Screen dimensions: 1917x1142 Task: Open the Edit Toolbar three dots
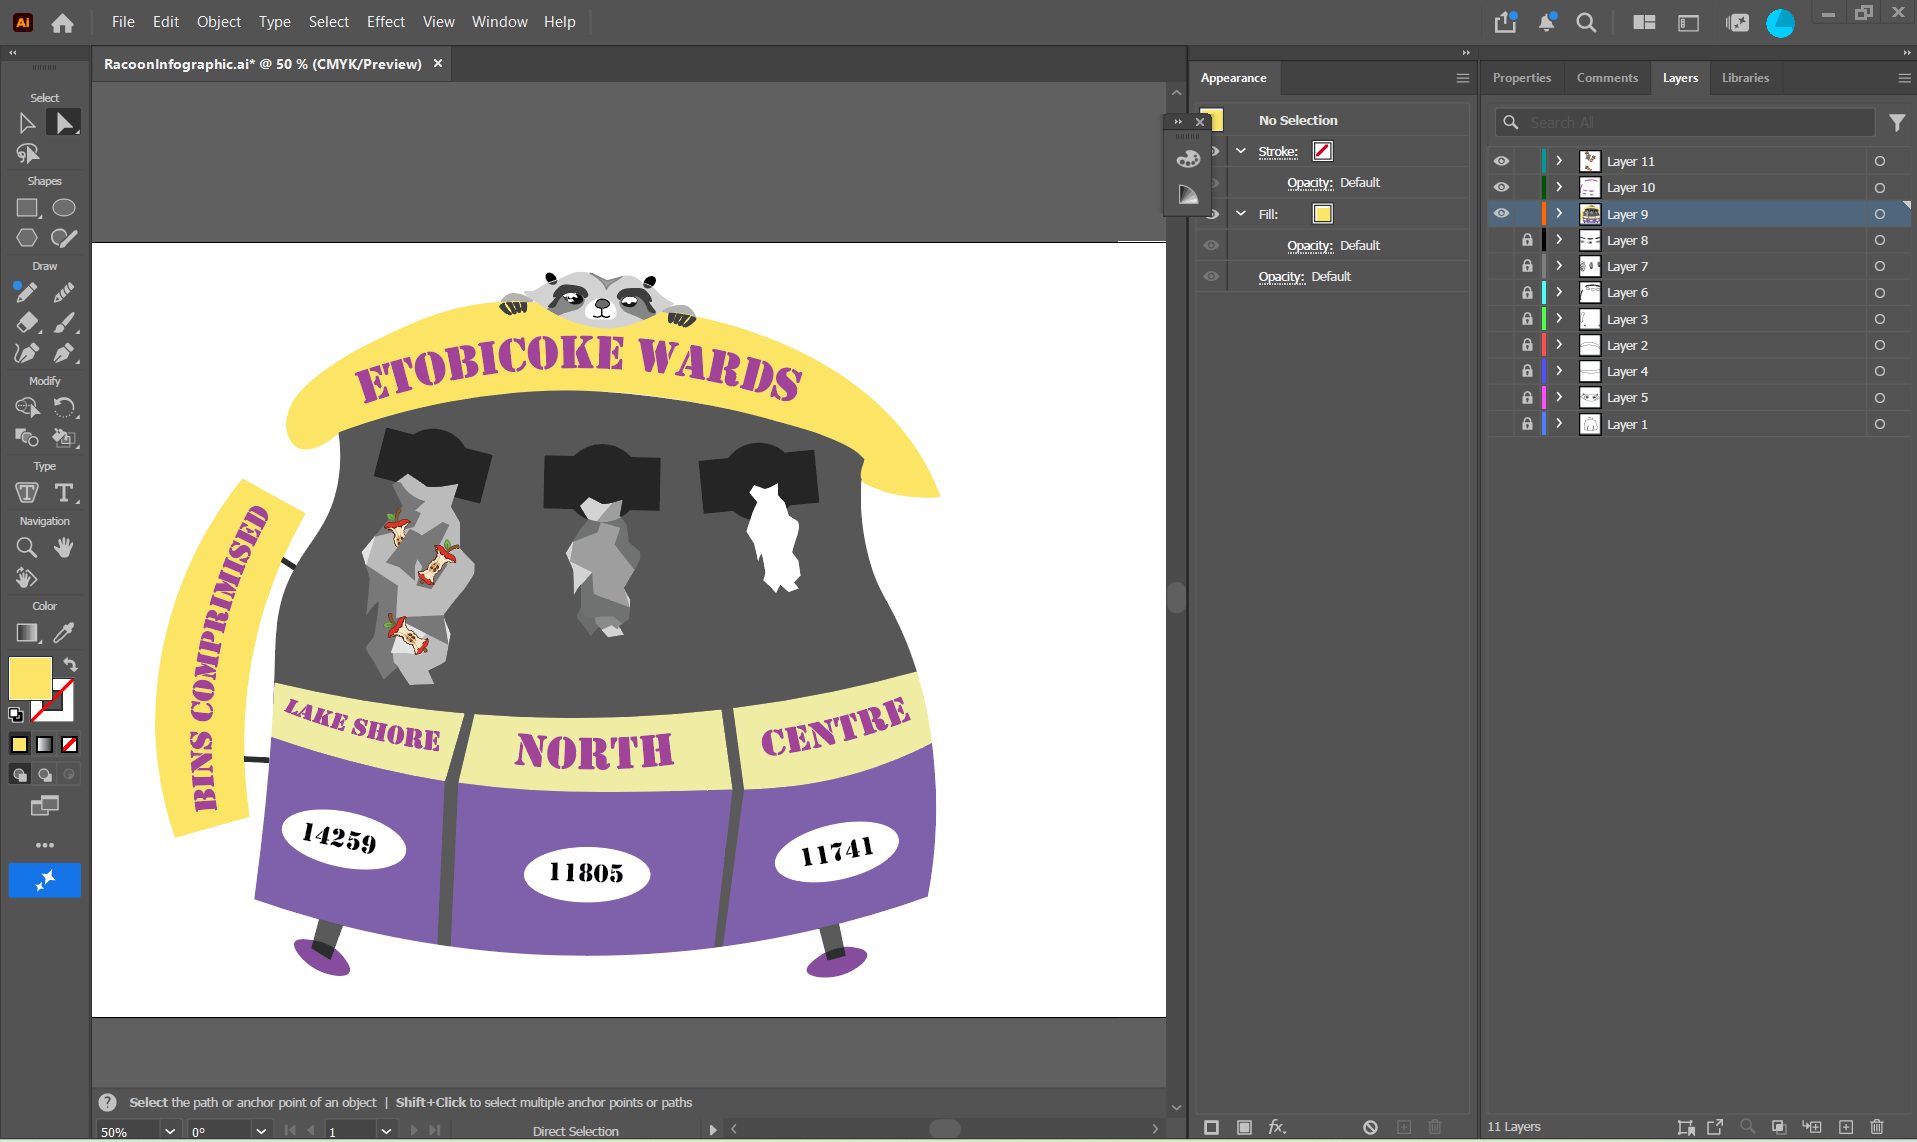45,845
